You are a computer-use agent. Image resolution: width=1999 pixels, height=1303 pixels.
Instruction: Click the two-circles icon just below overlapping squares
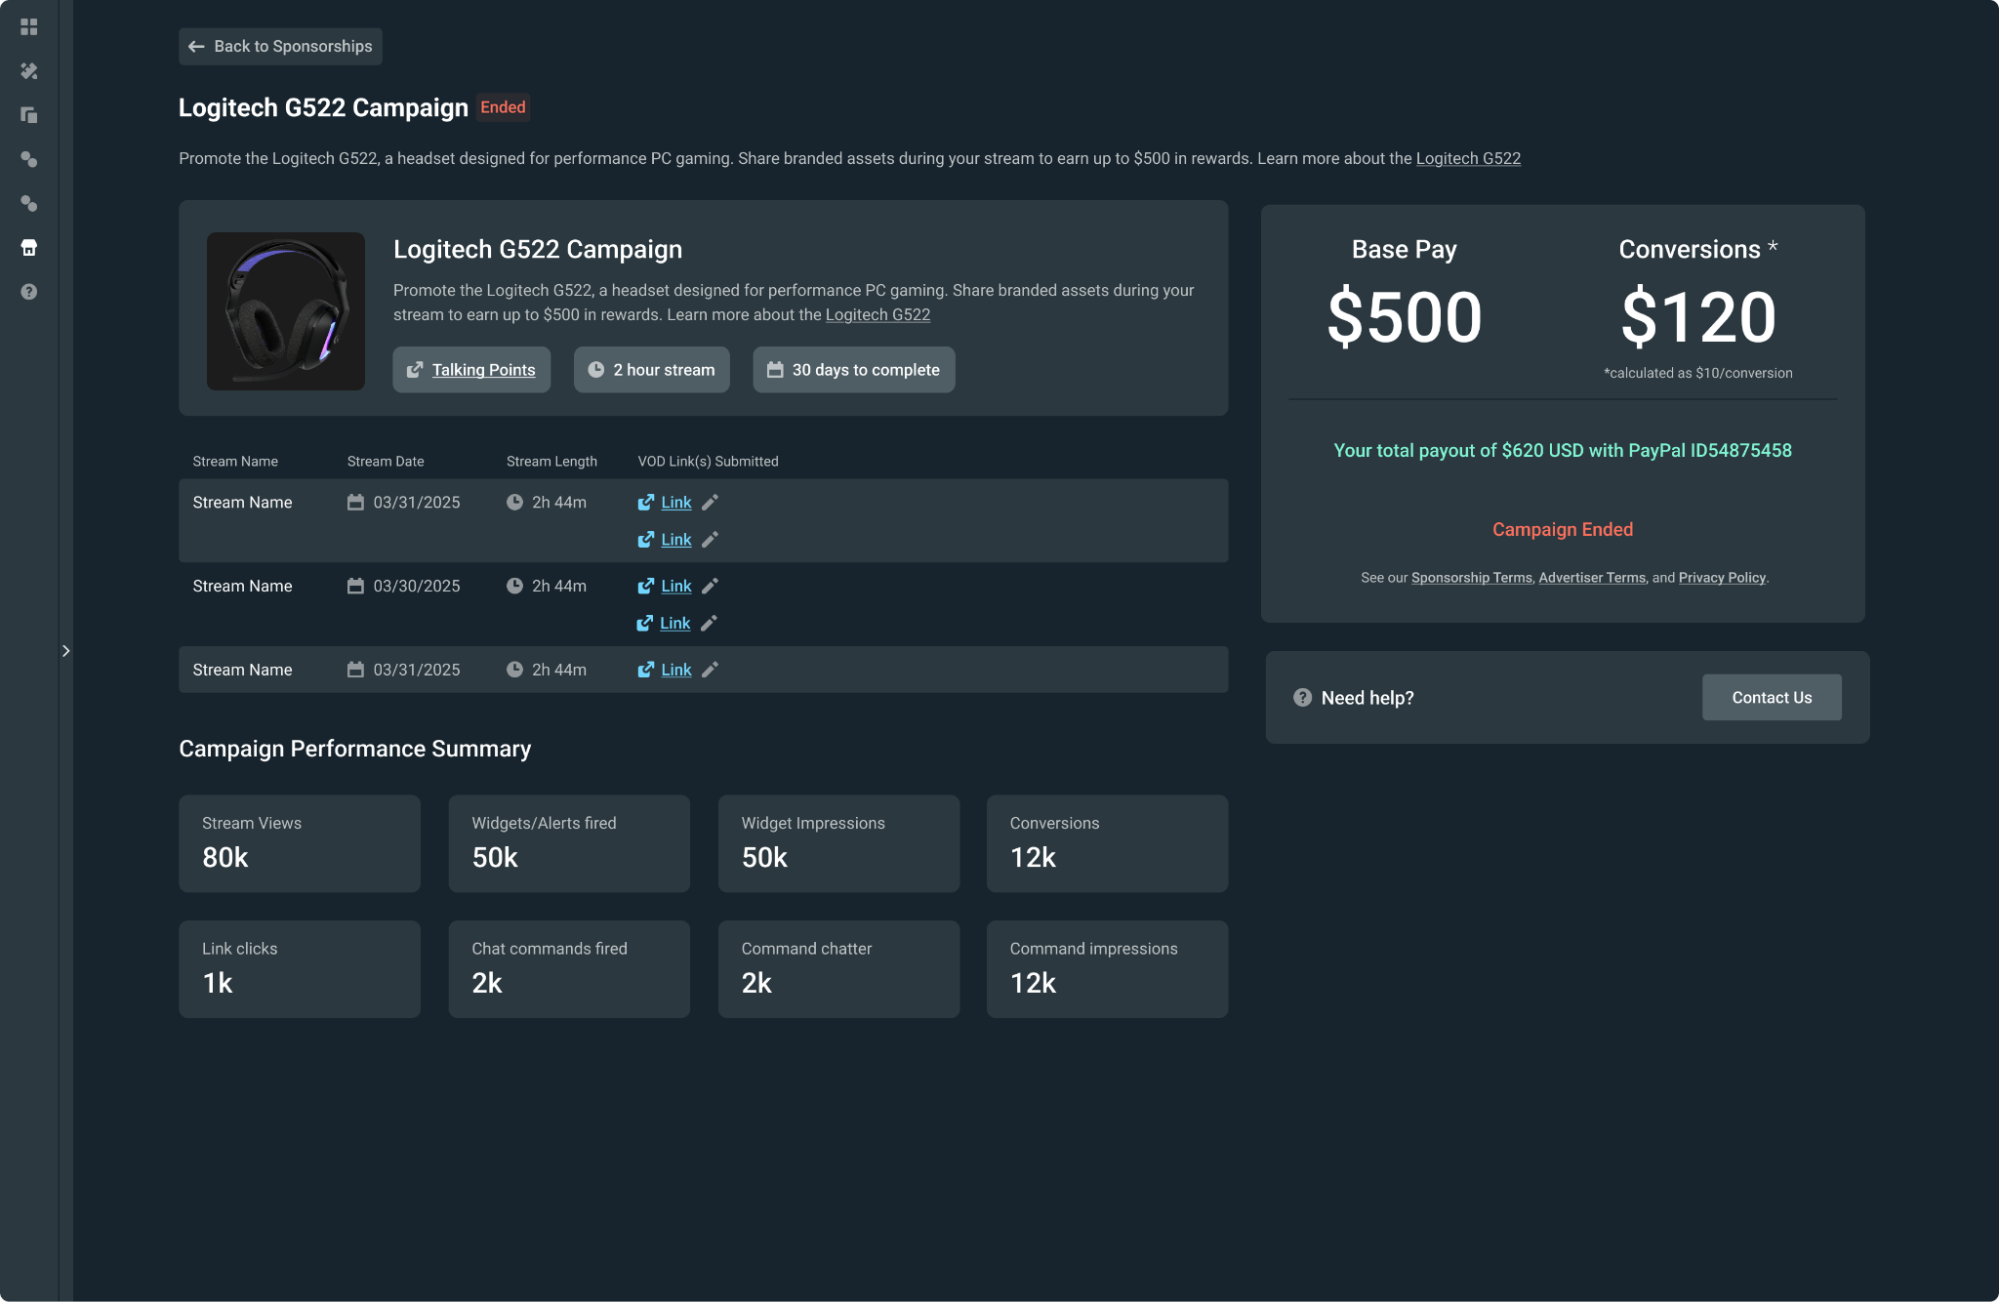(29, 159)
